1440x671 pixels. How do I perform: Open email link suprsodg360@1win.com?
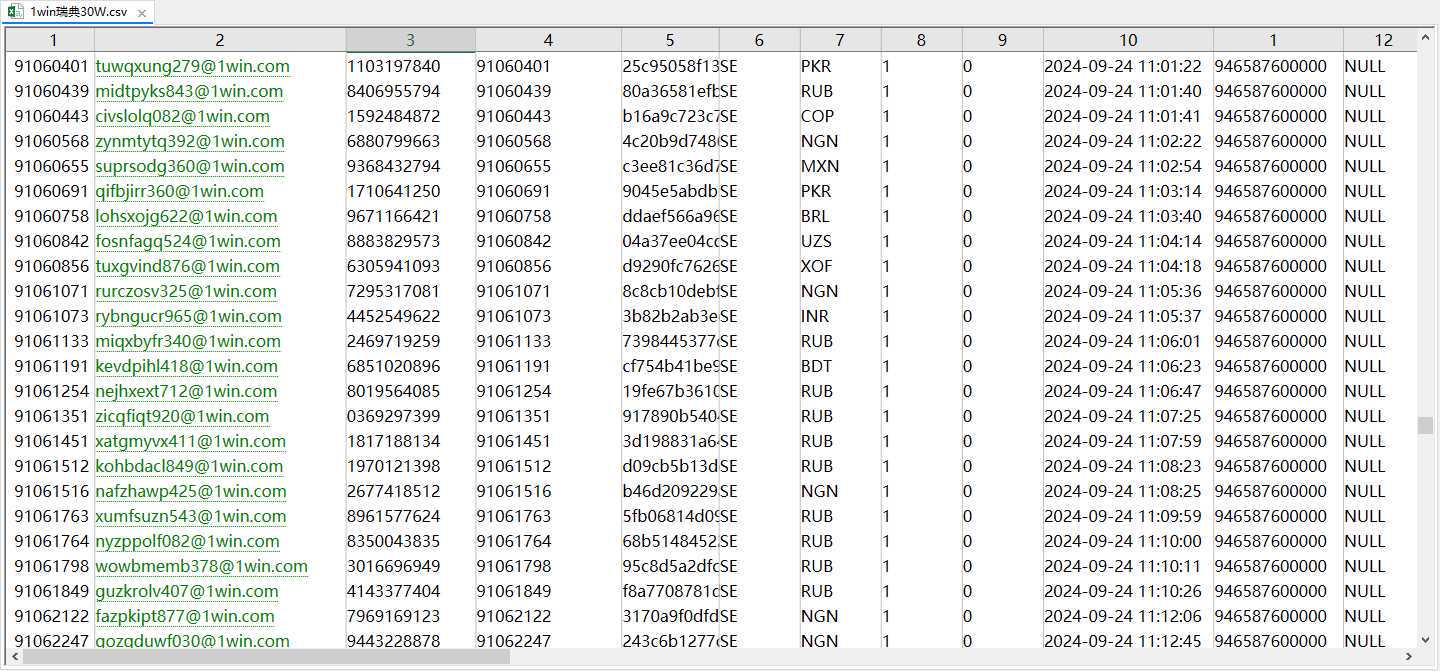[190, 166]
